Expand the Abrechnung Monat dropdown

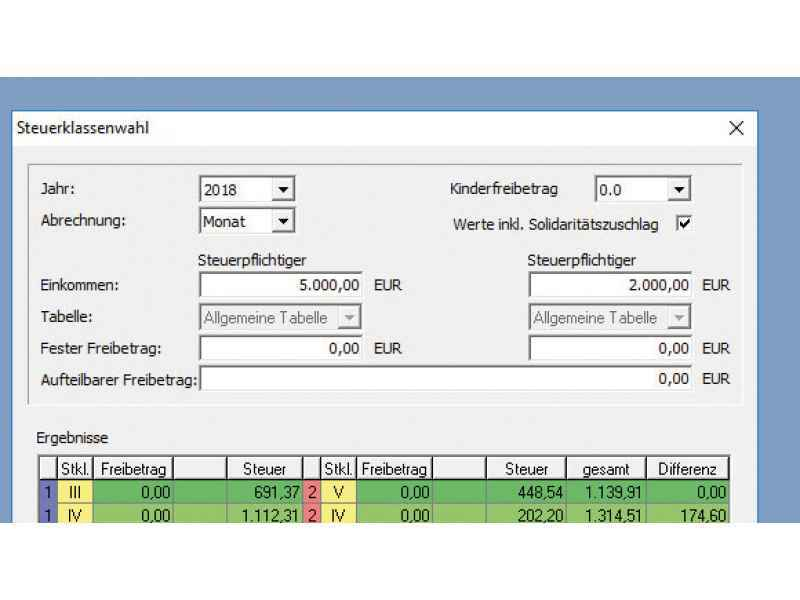click(x=283, y=221)
